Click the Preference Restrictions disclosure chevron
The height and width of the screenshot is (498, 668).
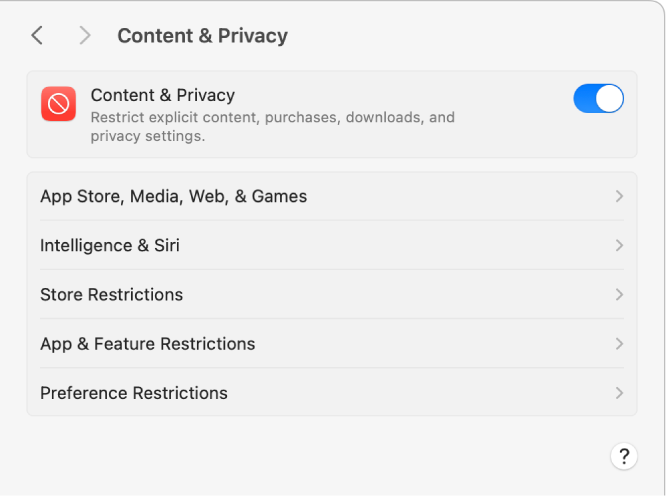(x=619, y=393)
